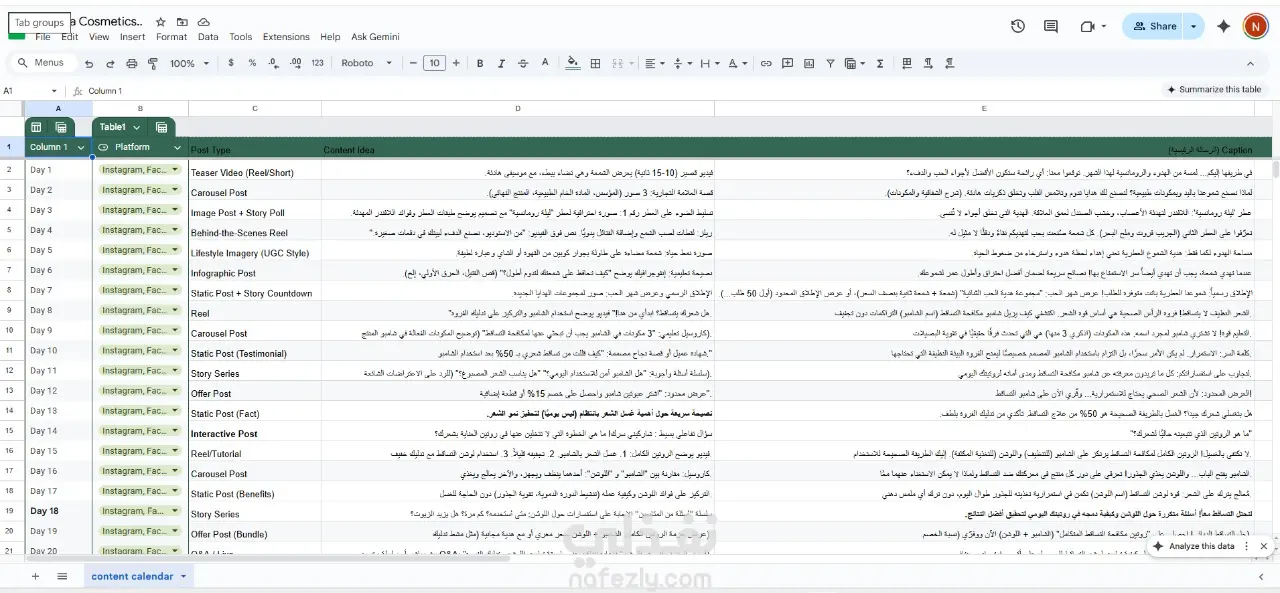The height and width of the screenshot is (593, 1280).
Task: Star the spreadsheet
Action: tap(161, 22)
